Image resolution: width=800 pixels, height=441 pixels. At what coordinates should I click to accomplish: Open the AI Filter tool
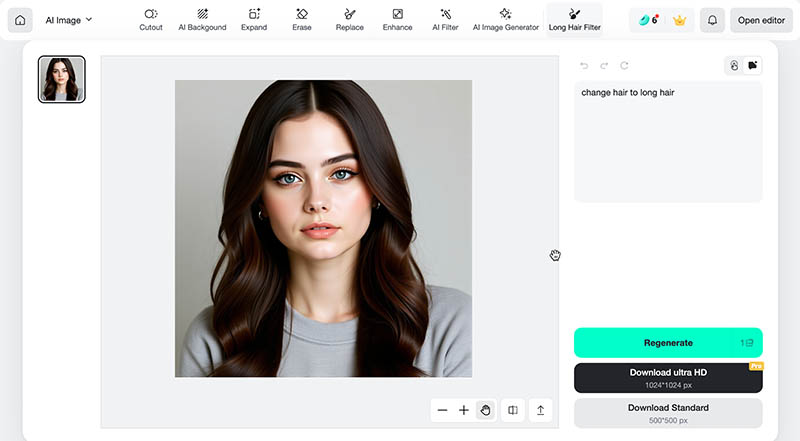pyautogui.click(x=445, y=19)
